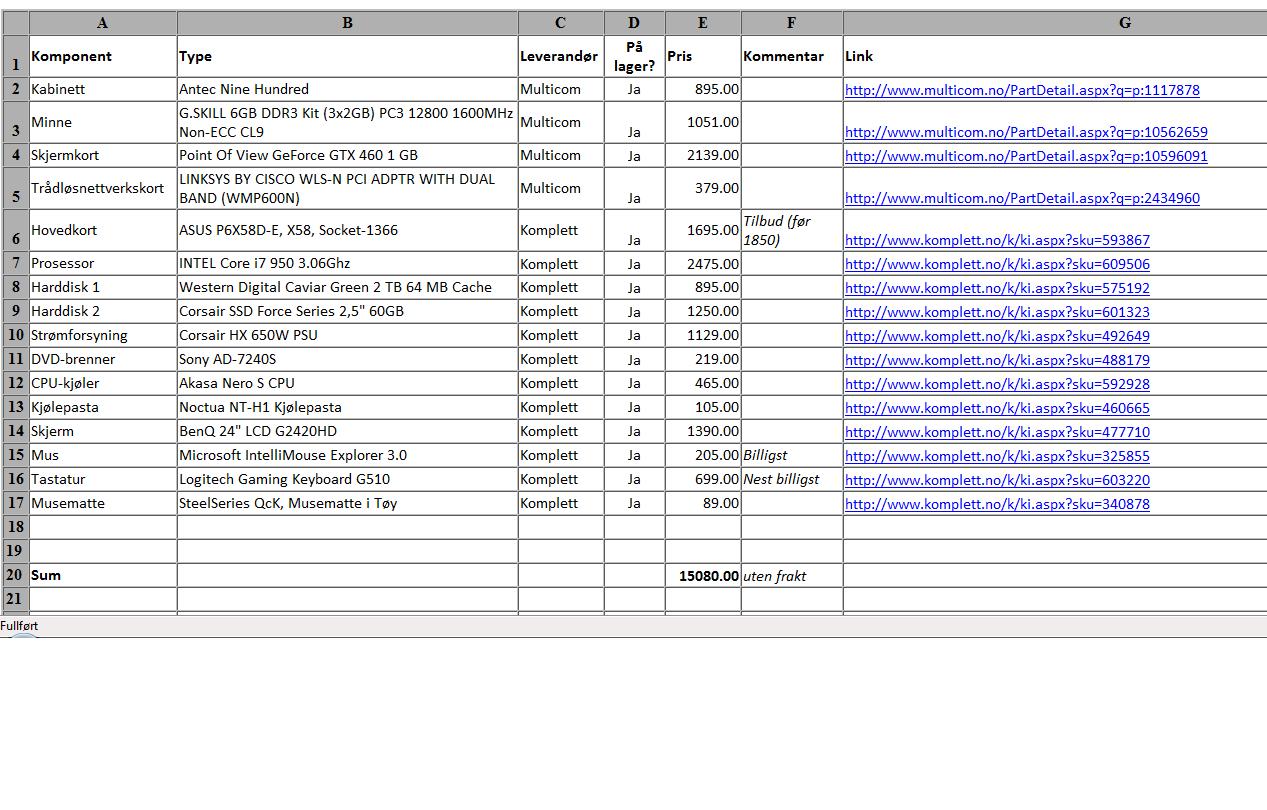This screenshot has height=810, width=1267.
Task: Select the Sony AD-7240S cell
Action: (x=347, y=359)
